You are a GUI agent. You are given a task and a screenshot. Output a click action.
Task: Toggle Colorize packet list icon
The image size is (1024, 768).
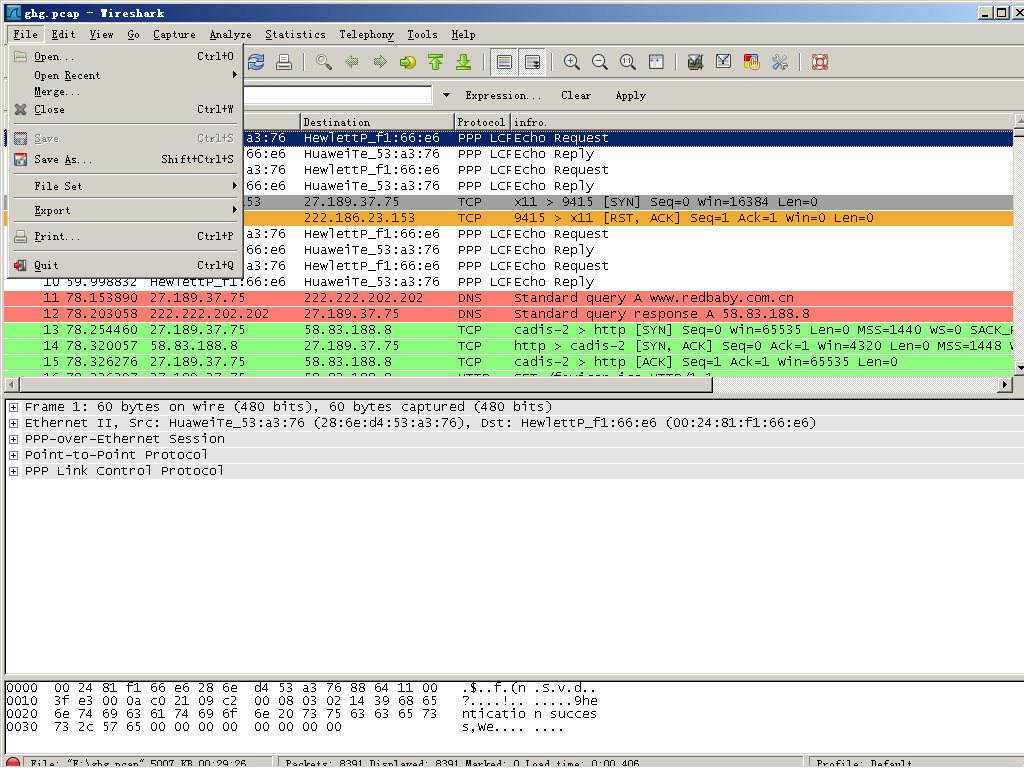504,62
